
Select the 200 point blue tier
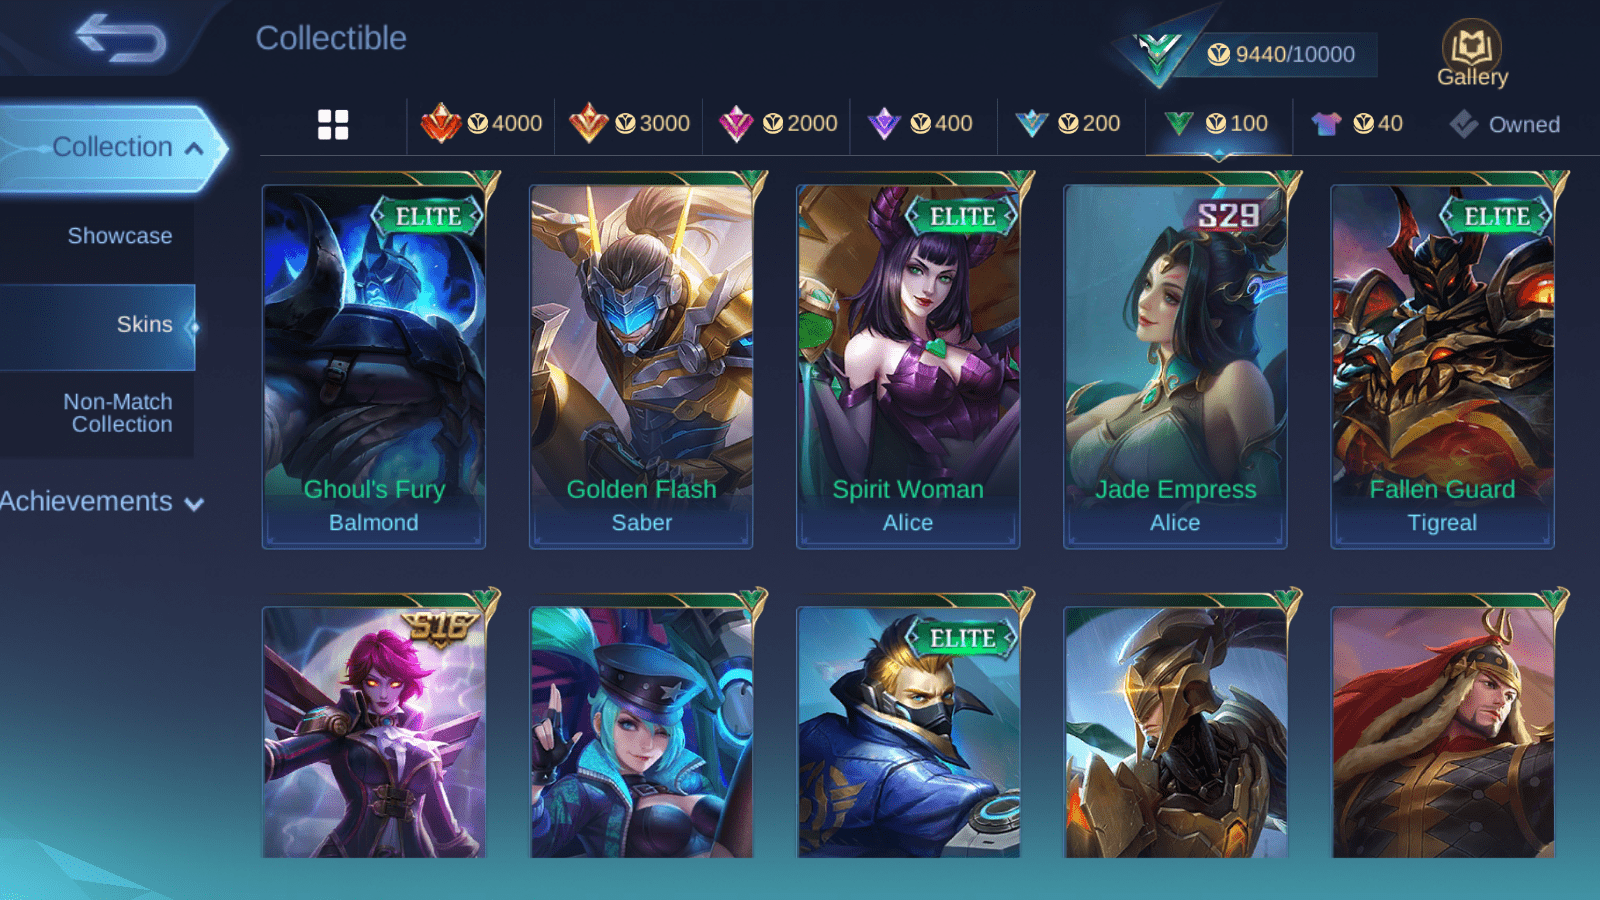(x=1068, y=124)
